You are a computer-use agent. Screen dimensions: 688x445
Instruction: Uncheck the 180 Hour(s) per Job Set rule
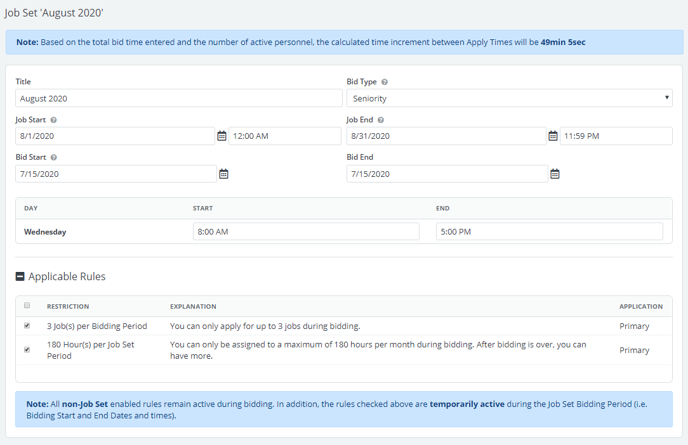(27, 350)
